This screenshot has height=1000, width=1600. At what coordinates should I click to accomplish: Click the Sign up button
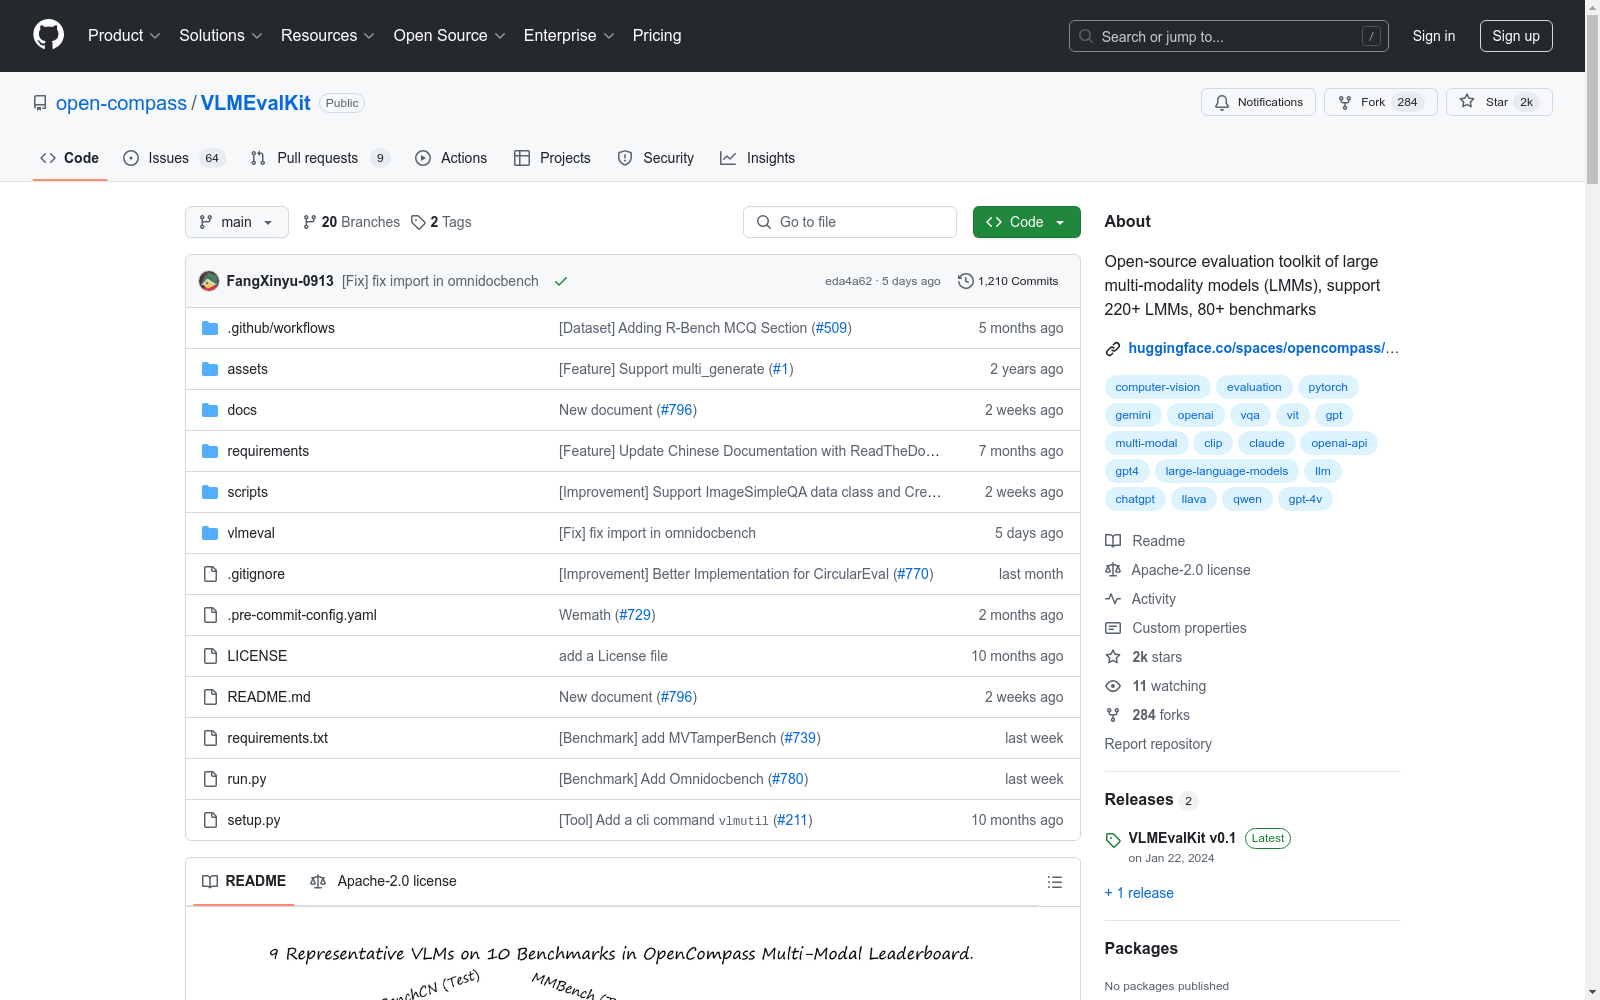point(1515,36)
